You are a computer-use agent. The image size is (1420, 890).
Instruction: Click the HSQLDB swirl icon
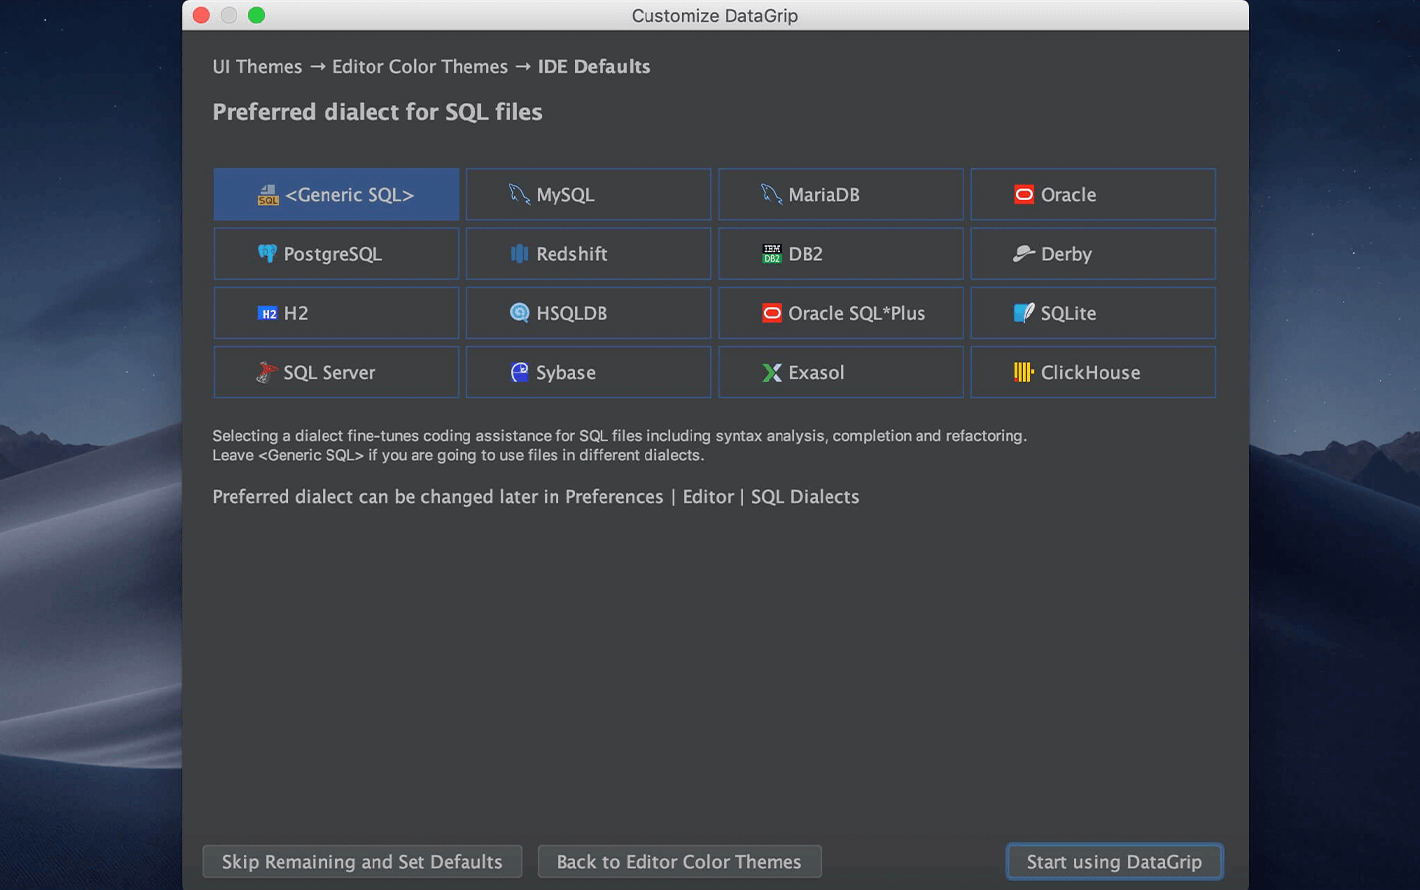point(519,312)
